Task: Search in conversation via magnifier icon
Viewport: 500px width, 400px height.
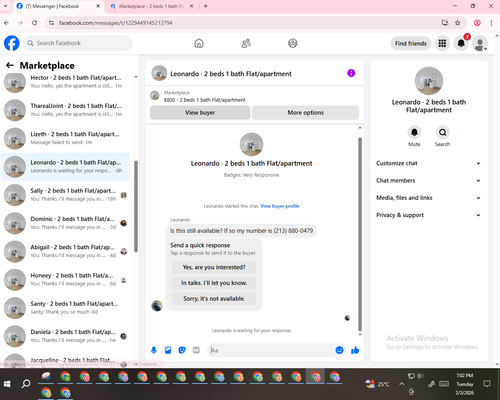Action: pos(442,132)
